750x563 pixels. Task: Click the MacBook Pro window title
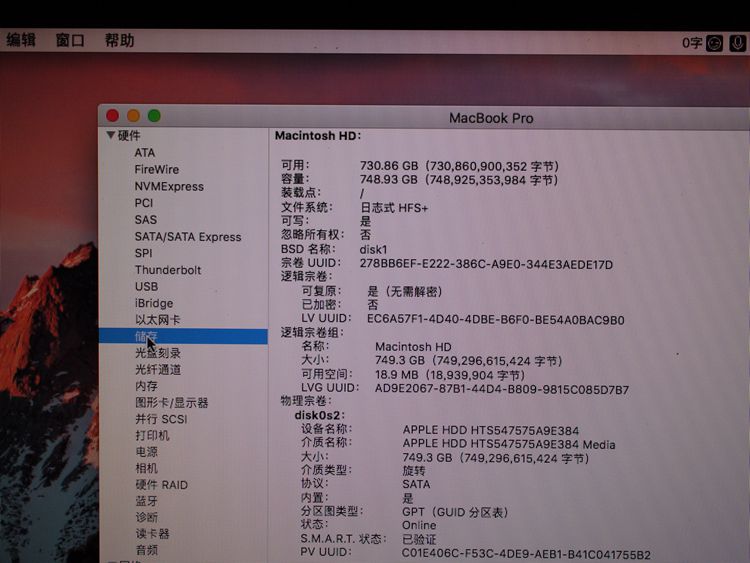point(491,118)
